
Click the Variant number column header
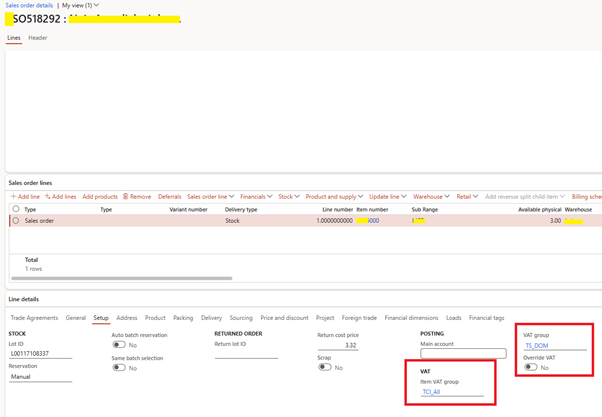188,210
